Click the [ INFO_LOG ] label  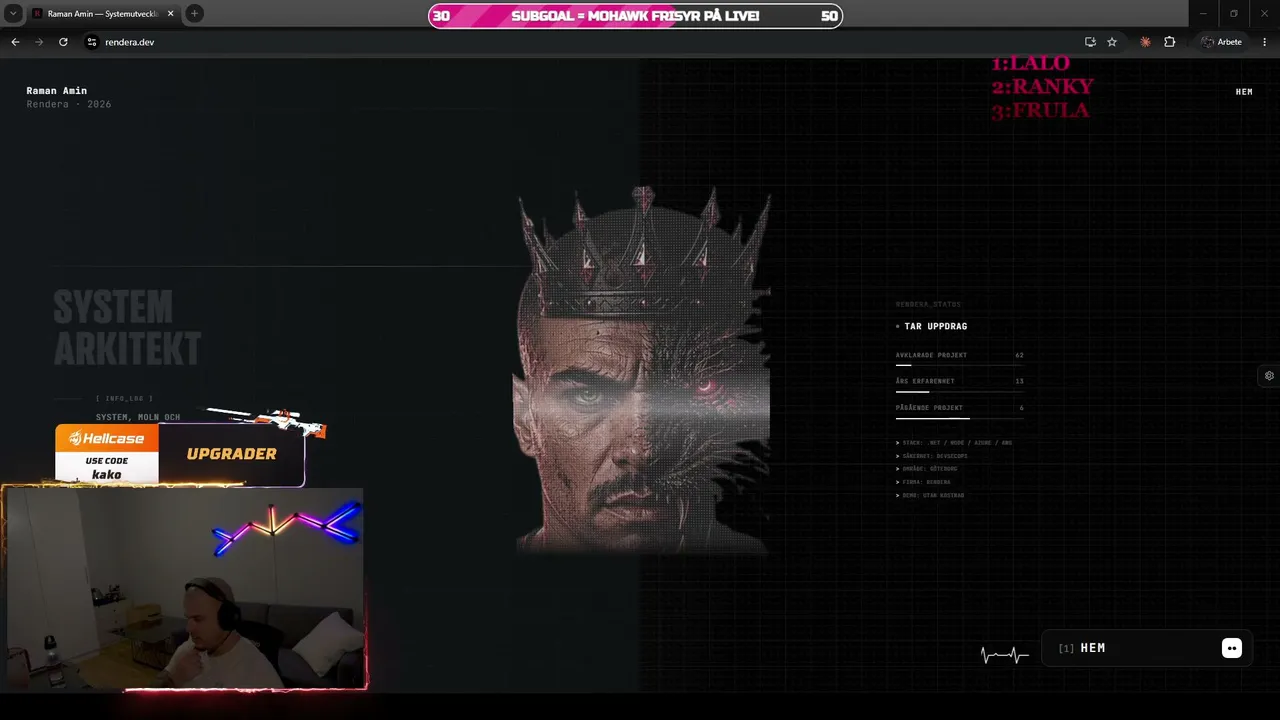[x=124, y=398]
